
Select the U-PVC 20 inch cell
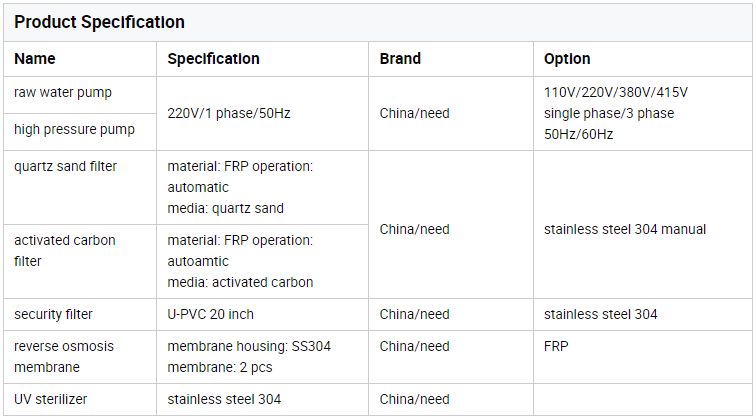[x=211, y=315]
